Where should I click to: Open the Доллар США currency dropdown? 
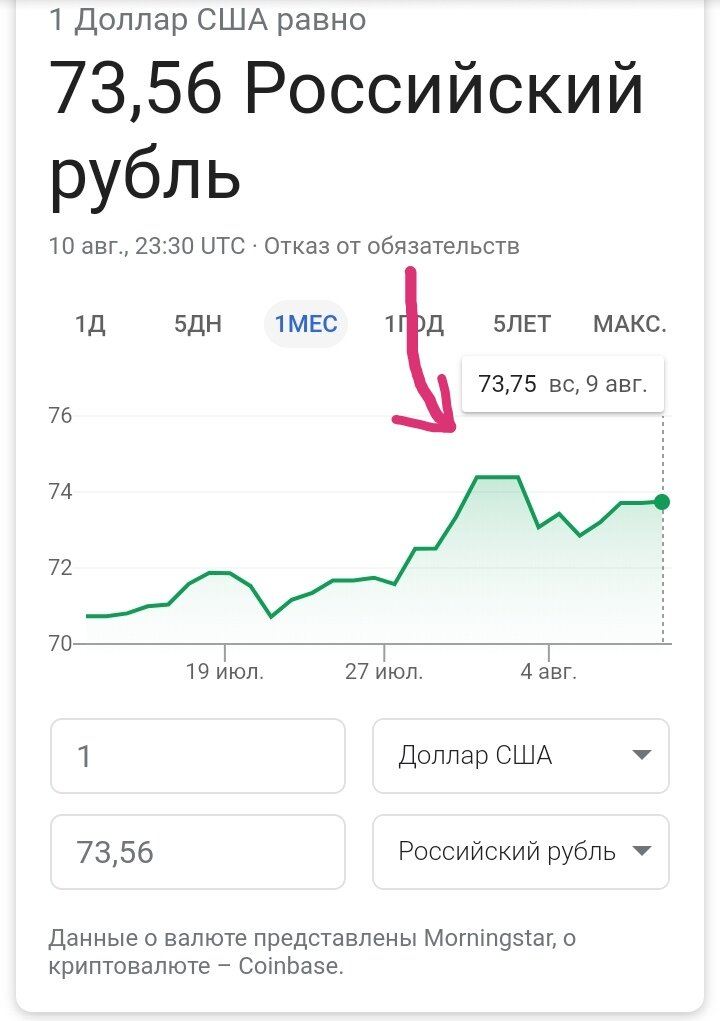520,755
